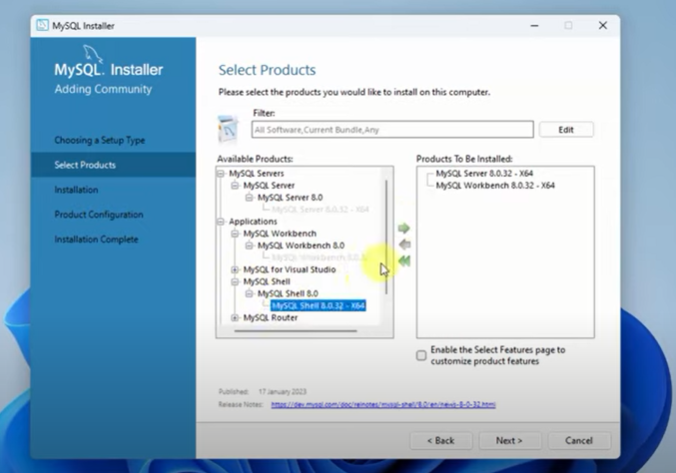Select MySQL Workbench 8.0.32 - X64 in install list
Screen dimensions: 676x473
coord(495,185)
